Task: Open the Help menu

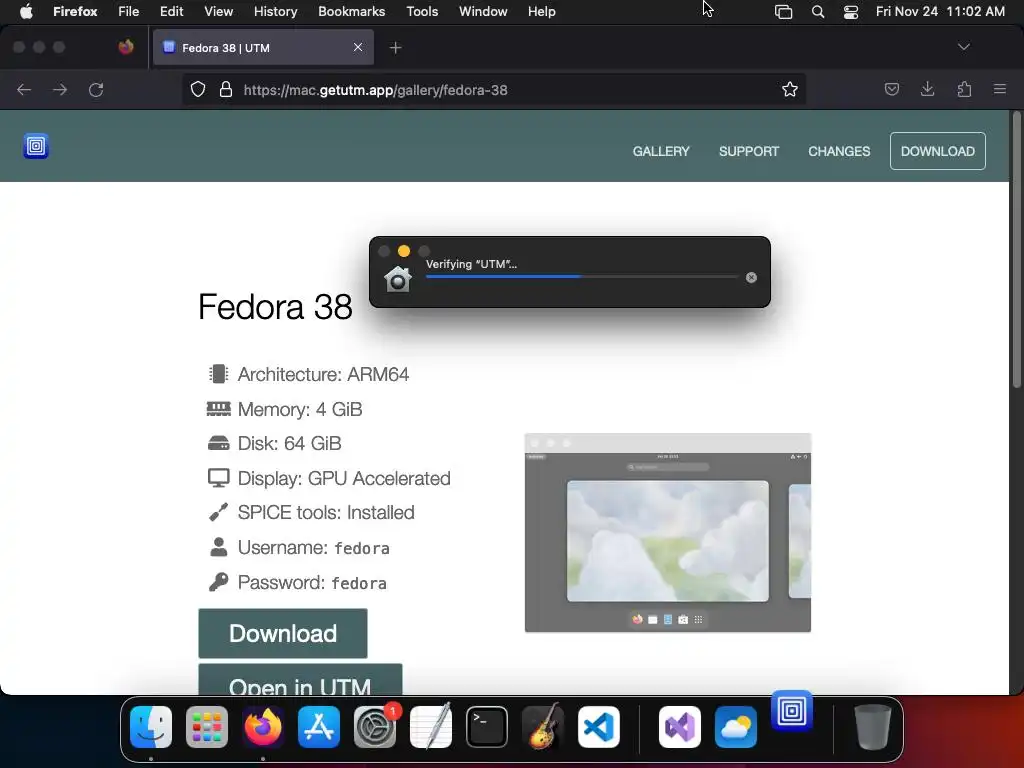Action: [x=541, y=11]
